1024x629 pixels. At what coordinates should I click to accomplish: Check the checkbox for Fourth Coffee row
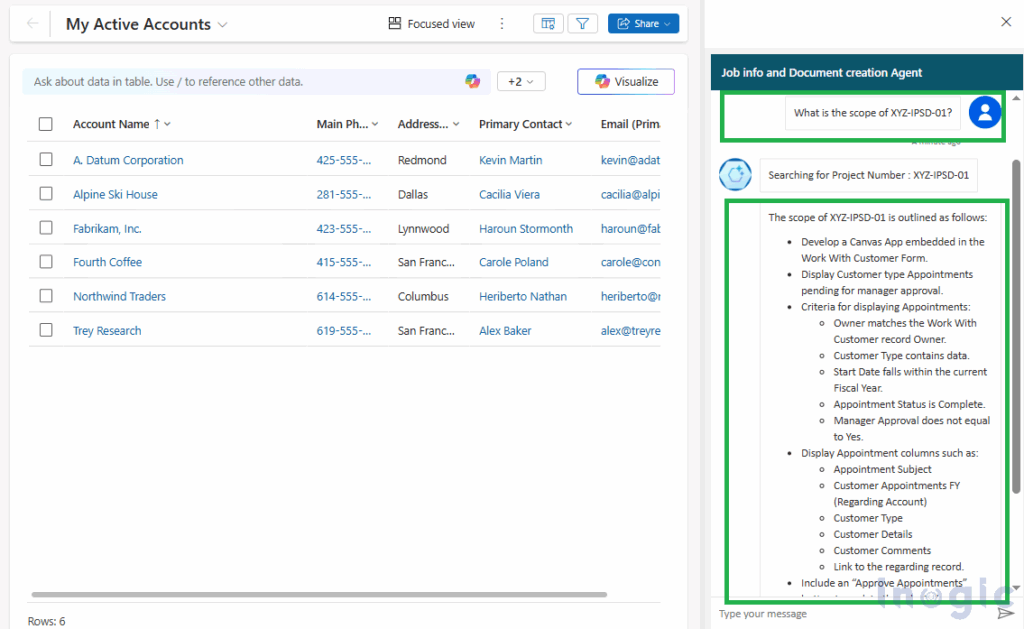(45, 262)
